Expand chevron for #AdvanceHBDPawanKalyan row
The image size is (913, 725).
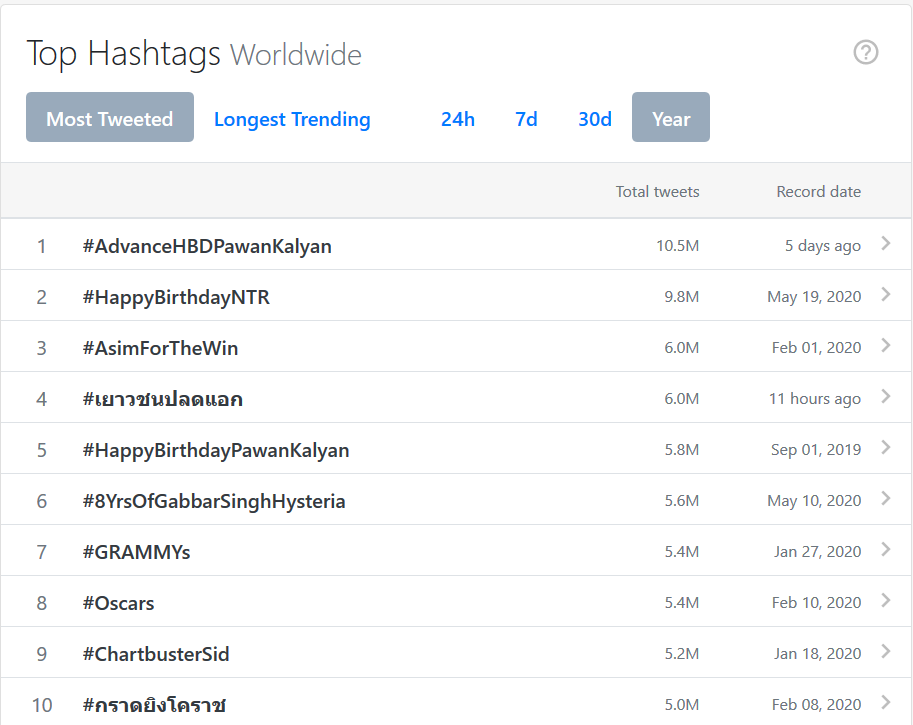886,243
